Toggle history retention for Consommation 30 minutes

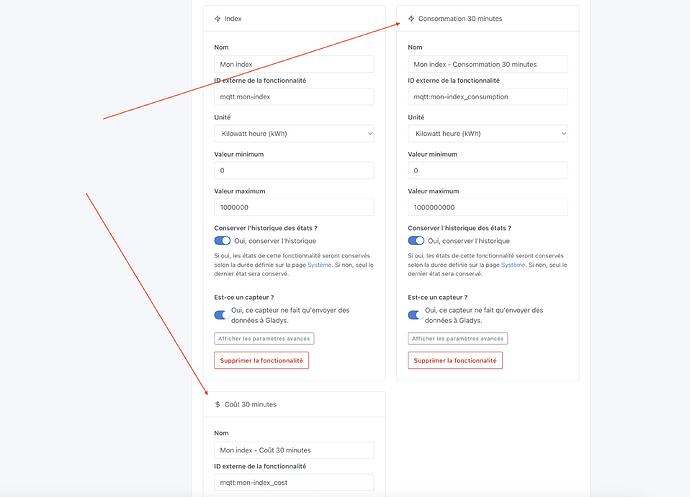click(416, 240)
